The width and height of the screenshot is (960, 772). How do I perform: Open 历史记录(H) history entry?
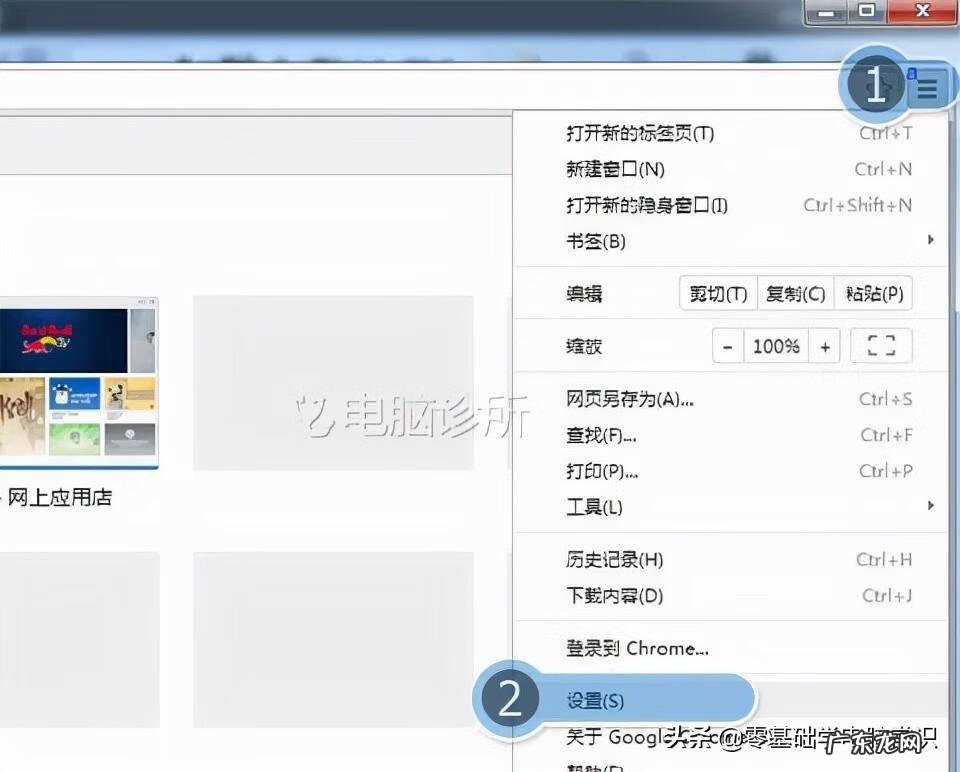(614, 560)
